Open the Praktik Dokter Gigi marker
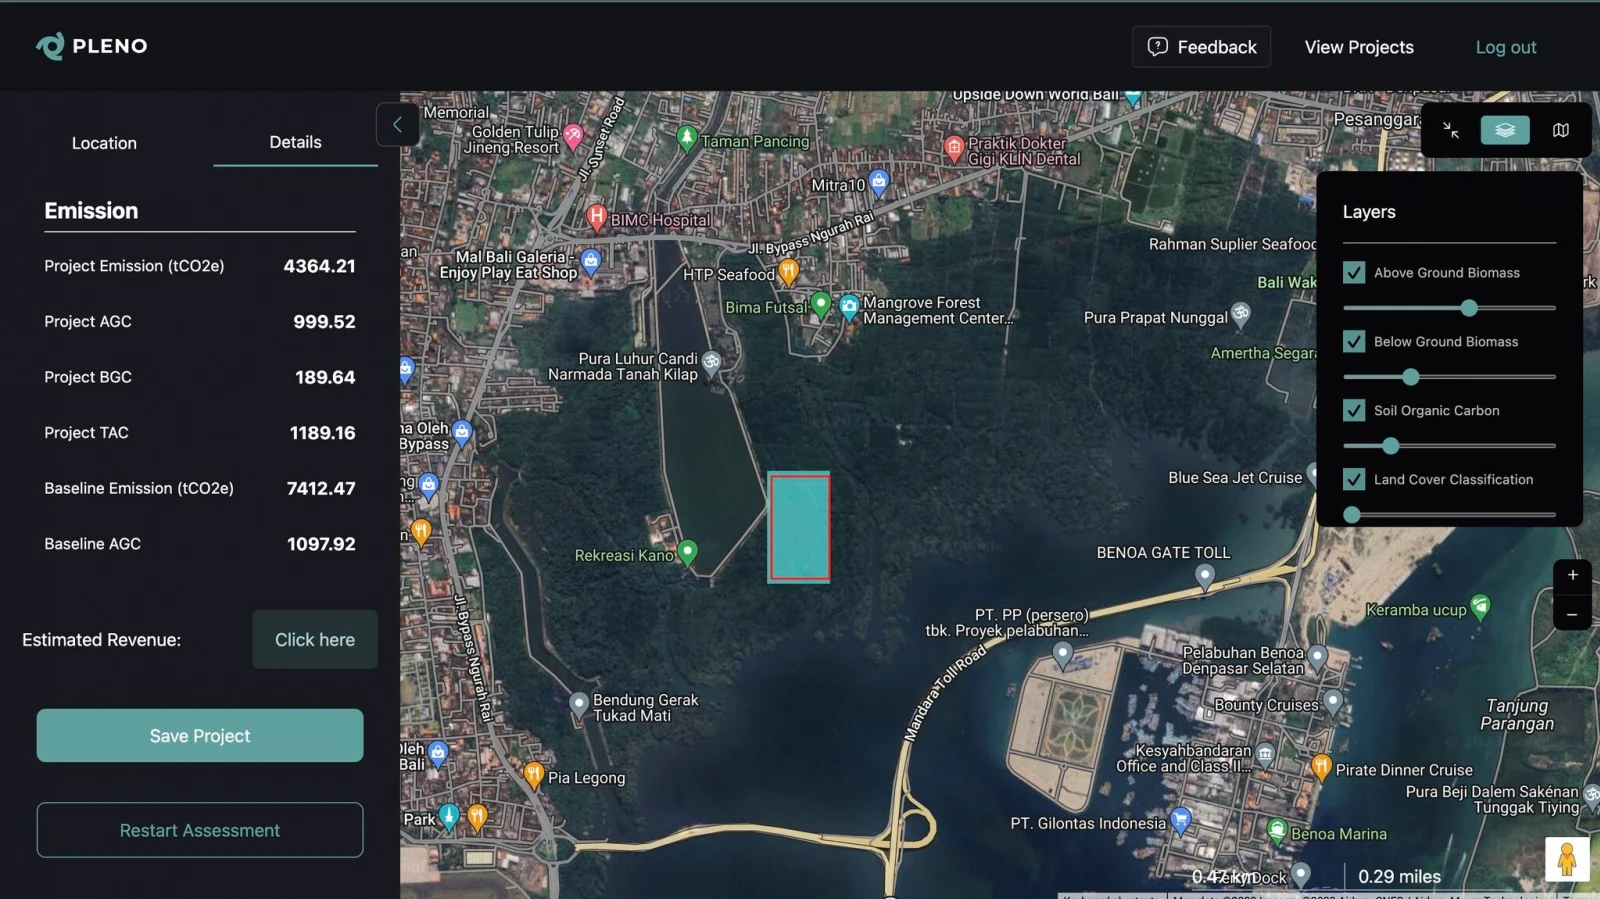Viewport: 1600px width, 899px height. pos(954,148)
